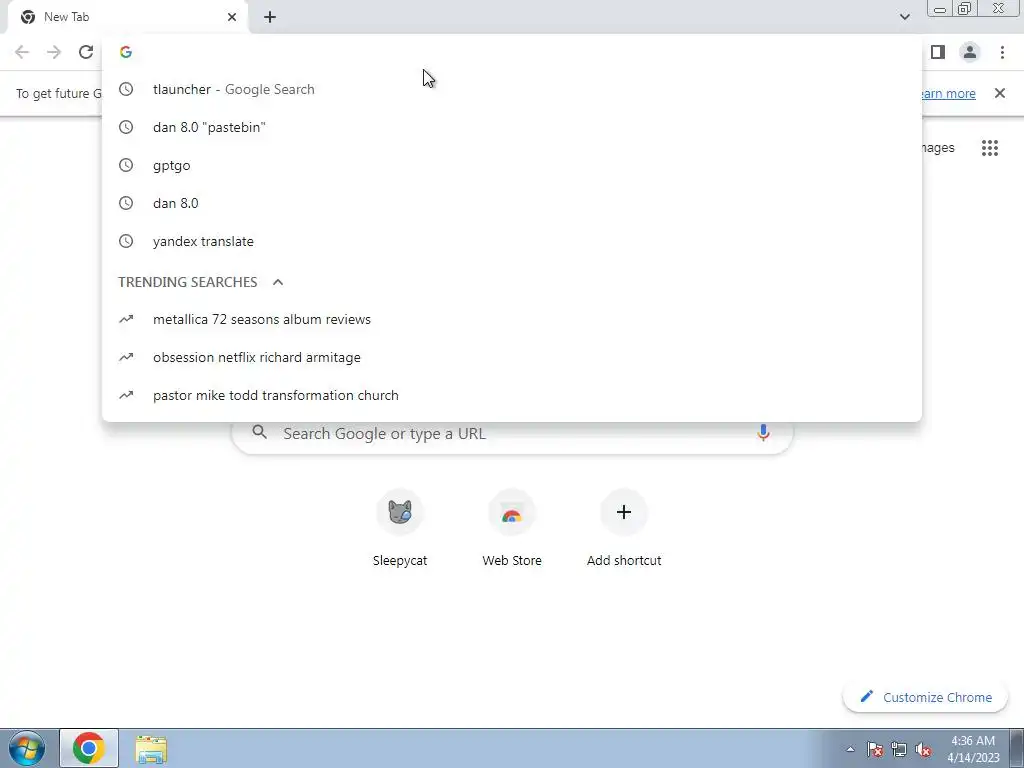
Task: Open the Web Store shortcut
Action: coord(512,529)
